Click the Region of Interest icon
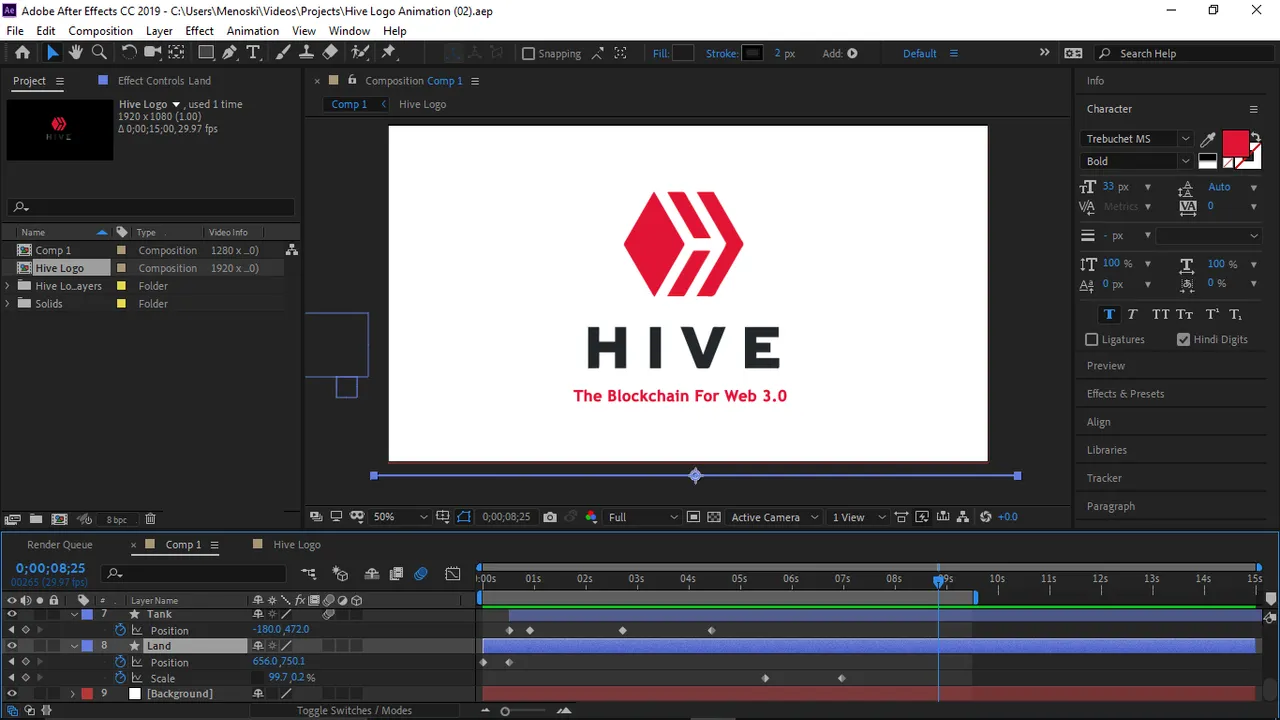 693,517
